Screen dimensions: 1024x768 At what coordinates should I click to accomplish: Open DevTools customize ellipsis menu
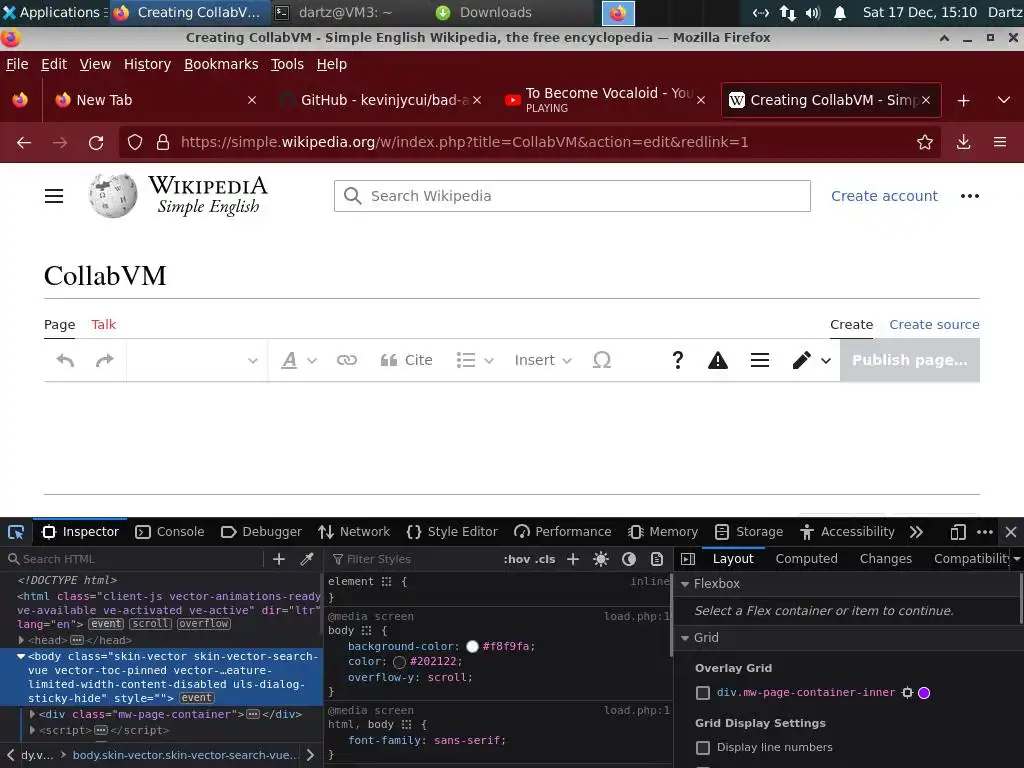click(985, 532)
